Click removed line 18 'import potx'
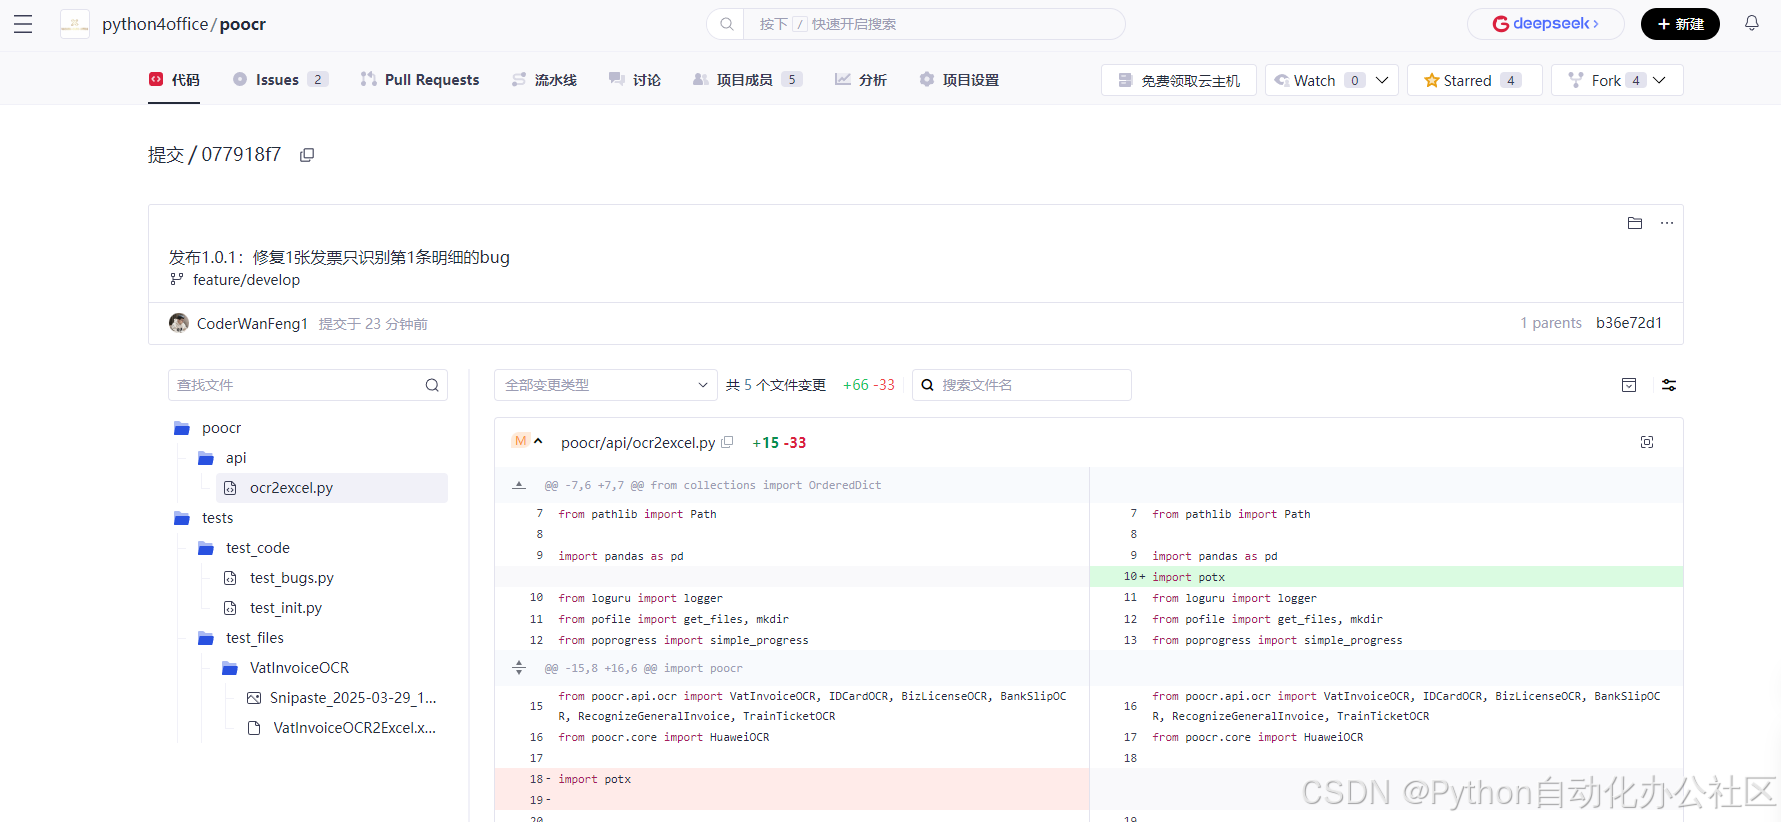 [x=792, y=779]
